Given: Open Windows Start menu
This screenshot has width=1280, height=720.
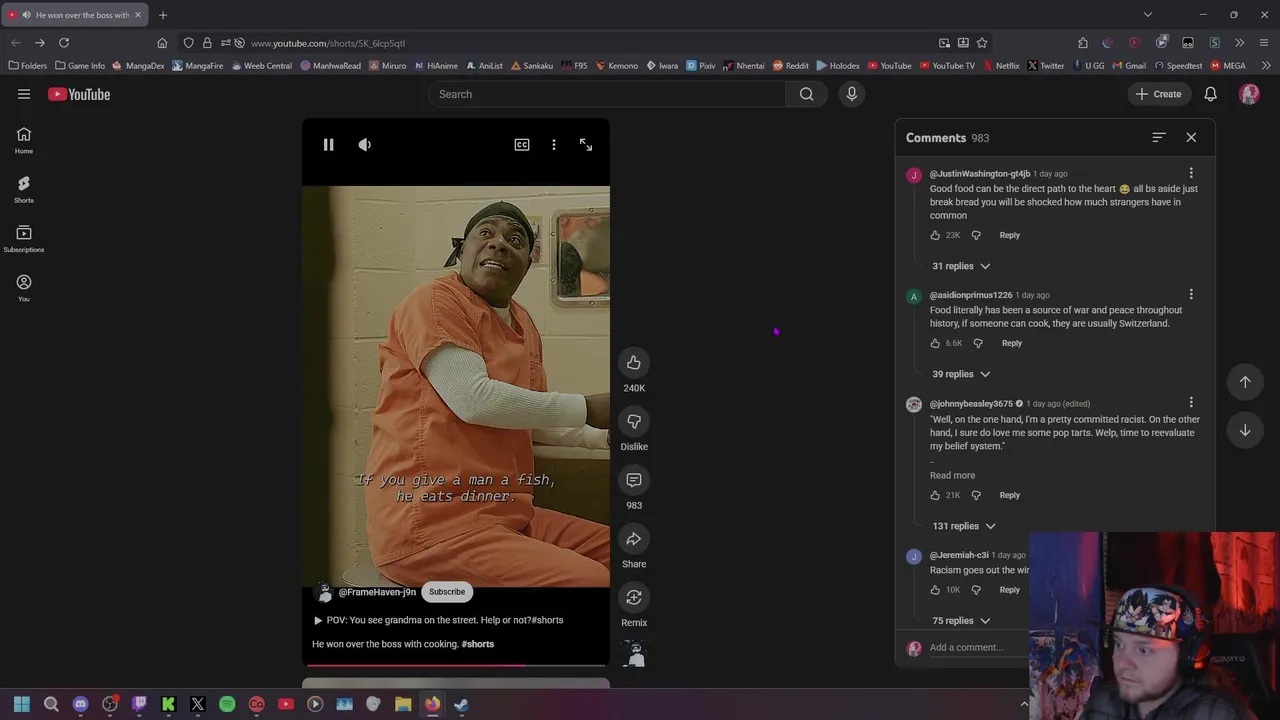Looking at the screenshot, I should pyautogui.click(x=22, y=704).
